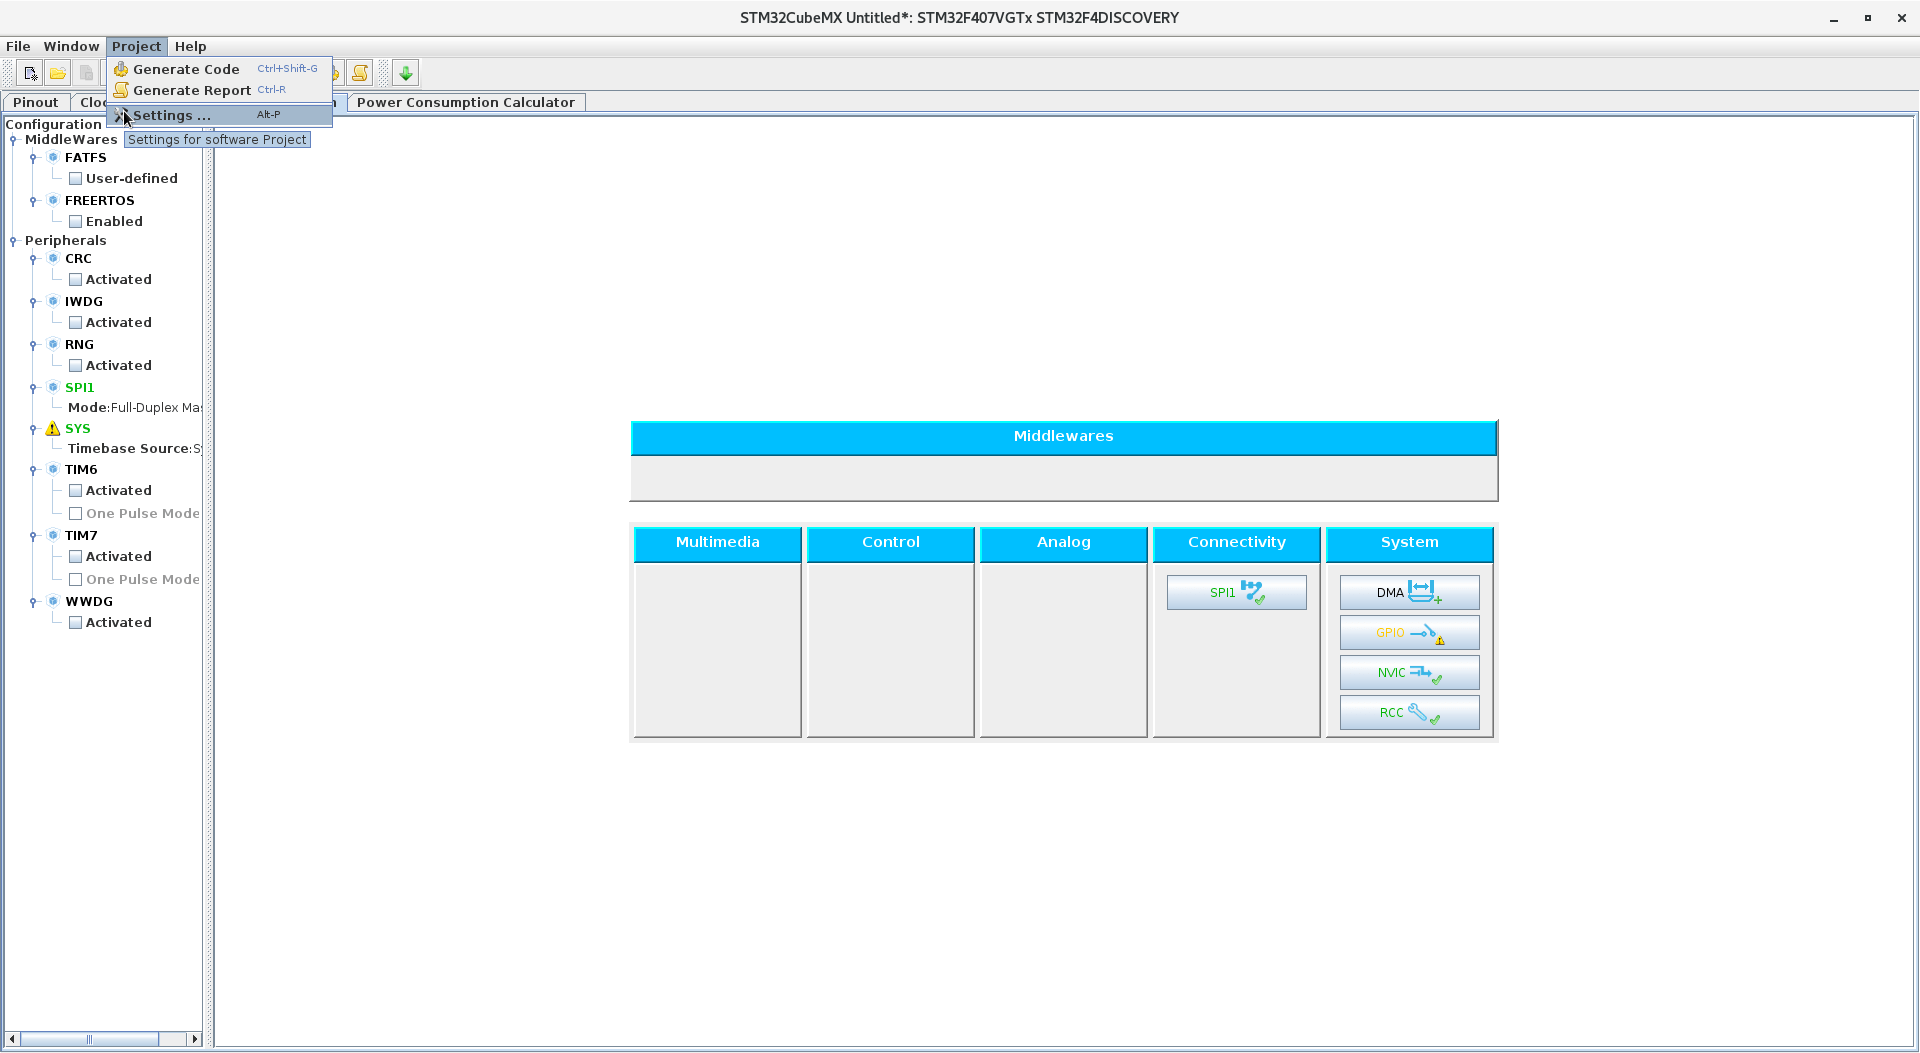This screenshot has height=1053, width=1920.
Task: Check the TIM7 Activated box
Action: point(75,557)
